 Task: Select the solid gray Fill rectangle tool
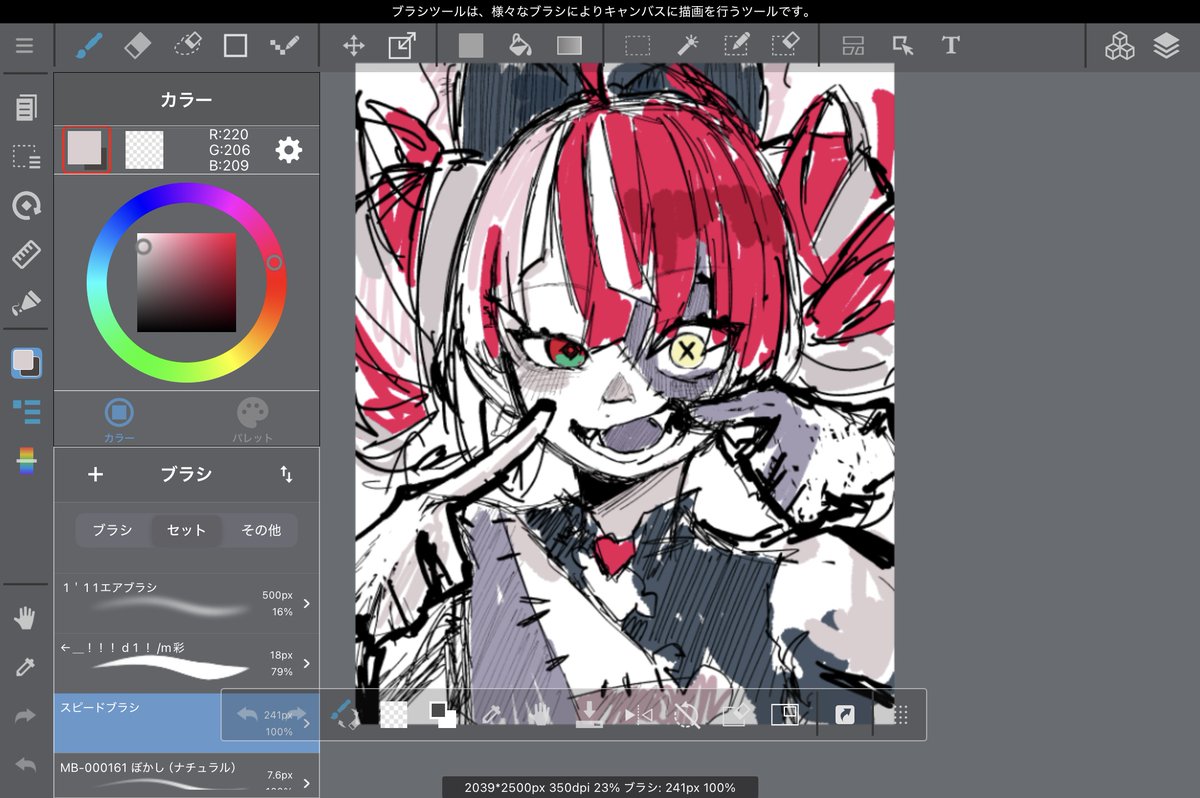click(471, 46)
